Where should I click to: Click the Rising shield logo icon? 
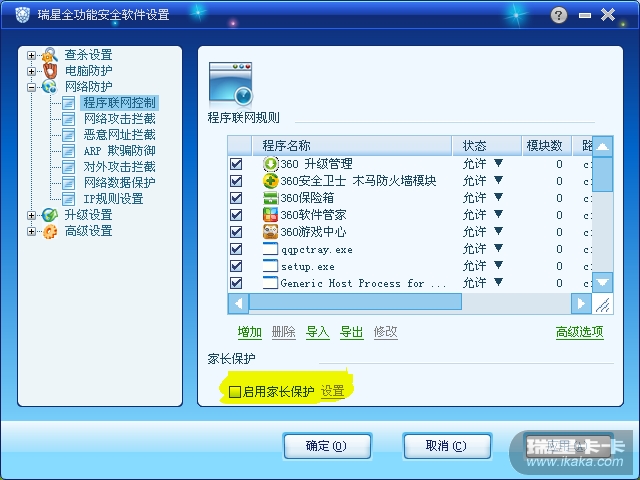[22, 15]
